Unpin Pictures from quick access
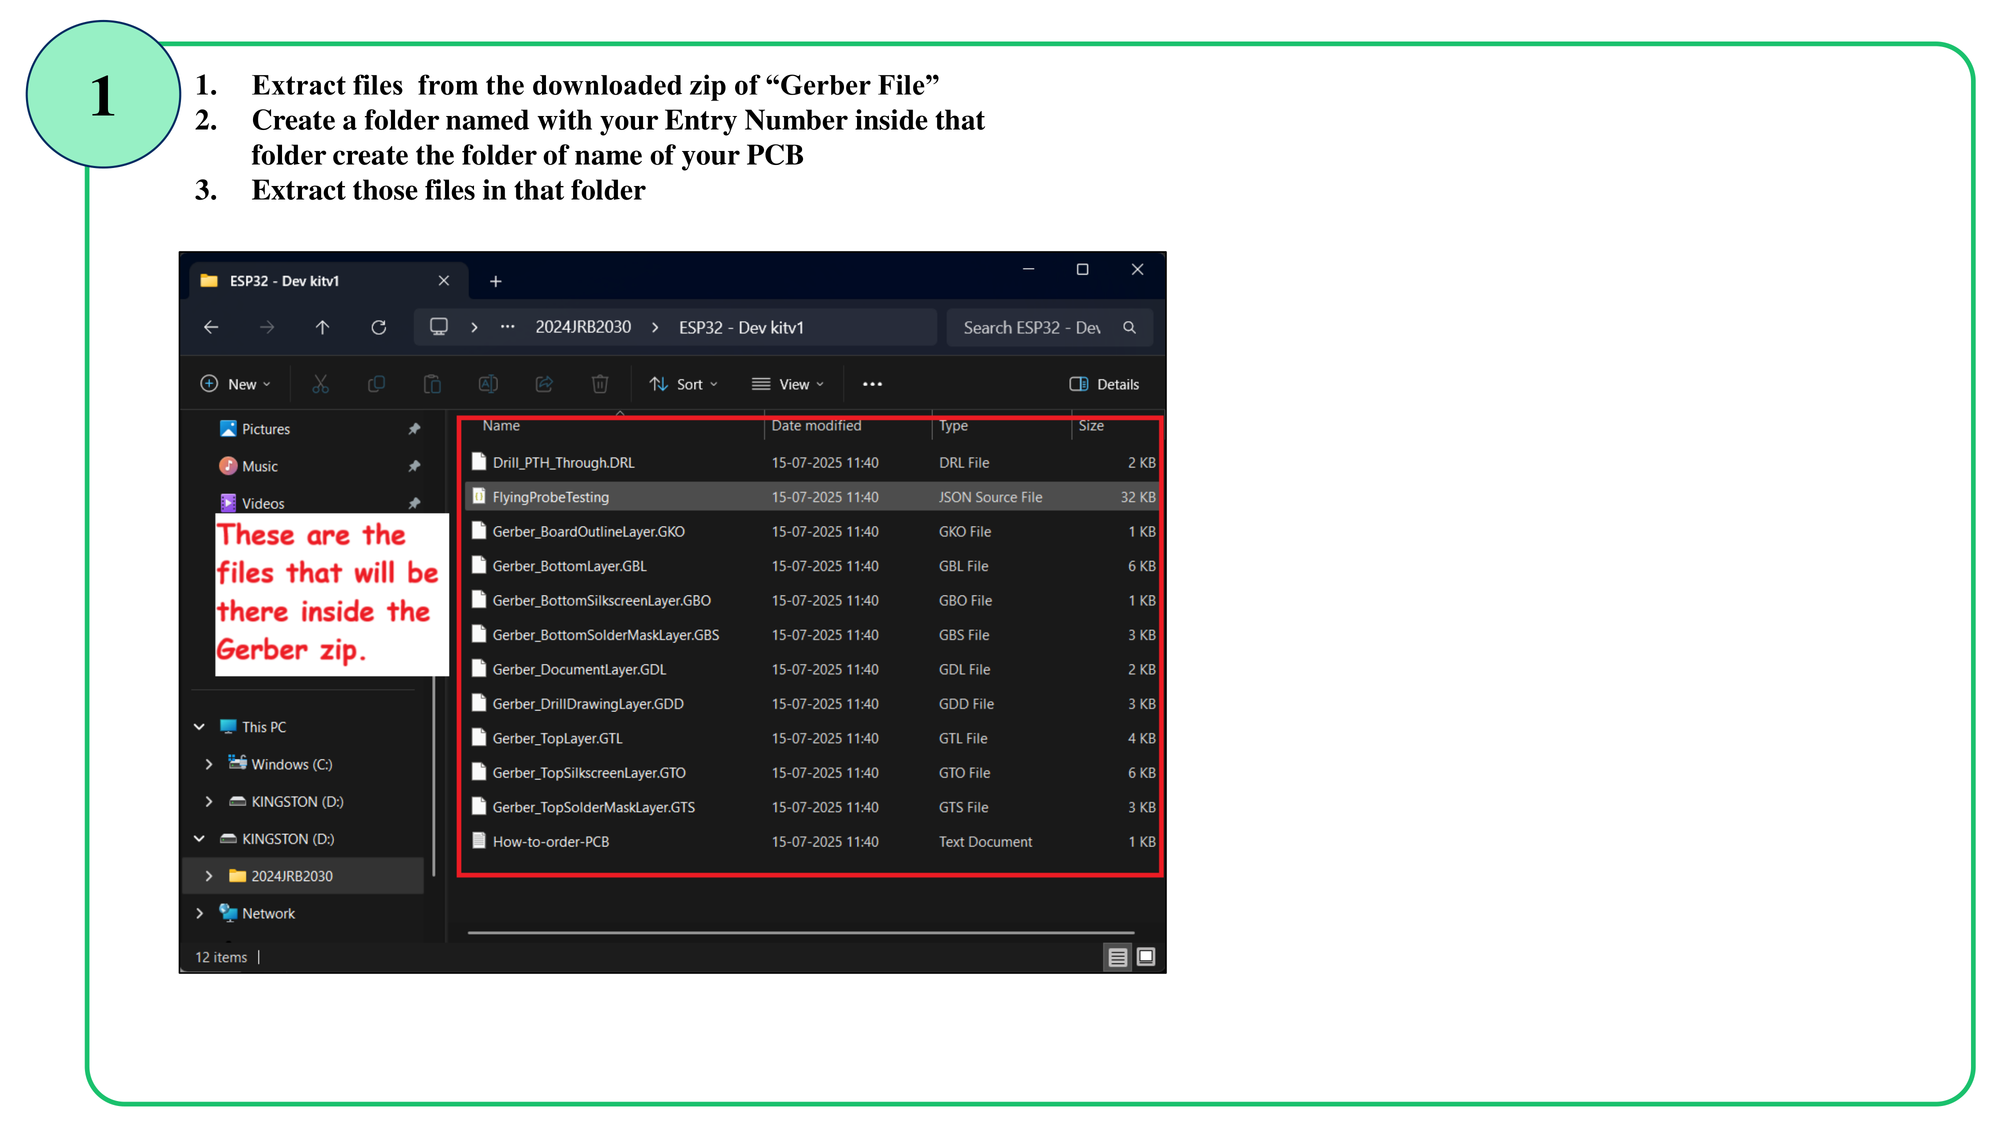 coord(414,429)
